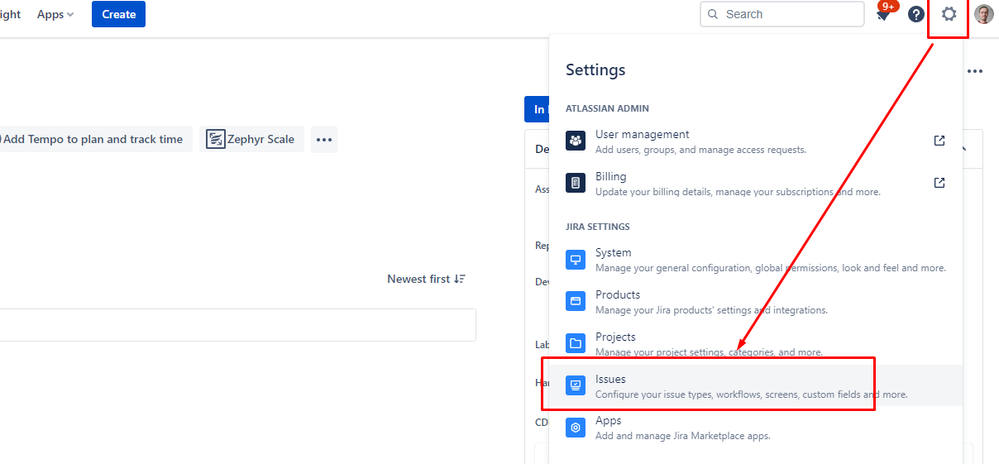Expand the Apps dropdown in top navigation
This screenshot has height=464, width=999.
pos(55,14)
